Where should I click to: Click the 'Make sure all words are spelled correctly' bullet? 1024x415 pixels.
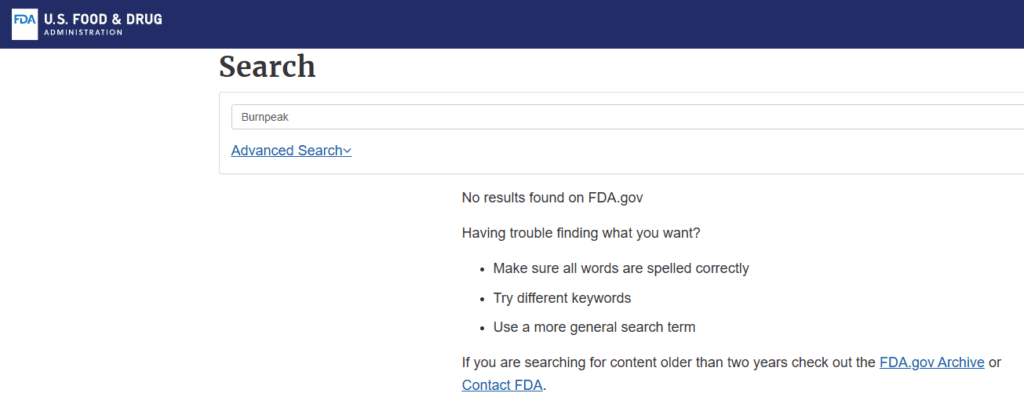point(621,268)
